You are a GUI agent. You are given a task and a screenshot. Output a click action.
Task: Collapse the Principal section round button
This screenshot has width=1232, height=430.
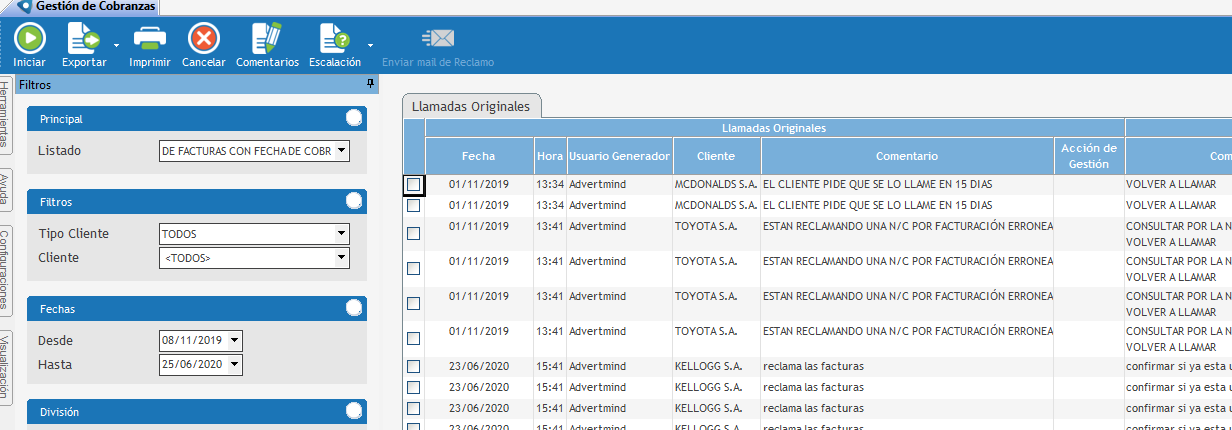pyautogui.click(x=353, y=118)
